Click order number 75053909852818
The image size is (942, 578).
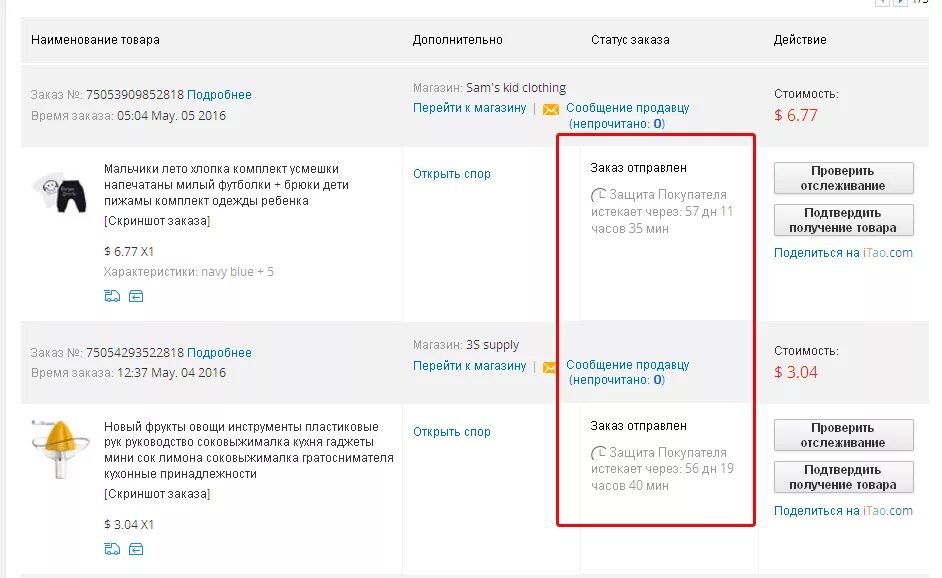click(x=135, y=95)
